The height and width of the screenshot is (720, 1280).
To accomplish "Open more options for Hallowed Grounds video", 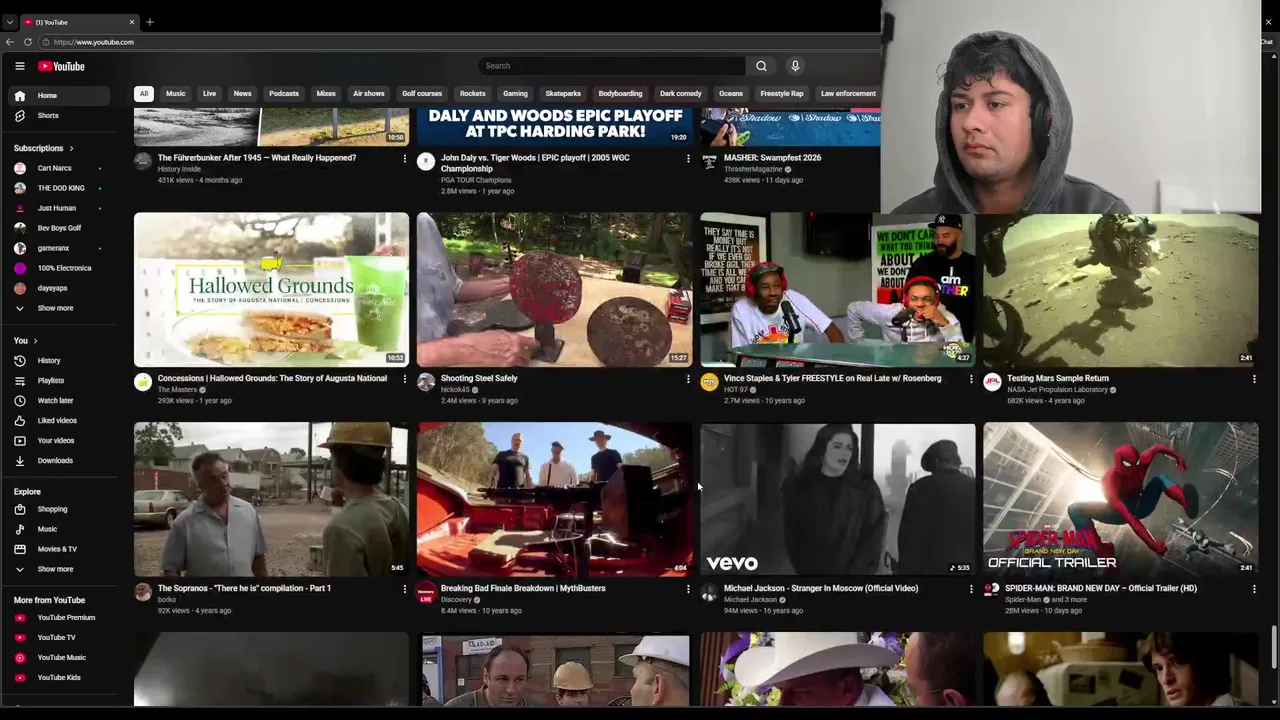I will coord(405,379).
